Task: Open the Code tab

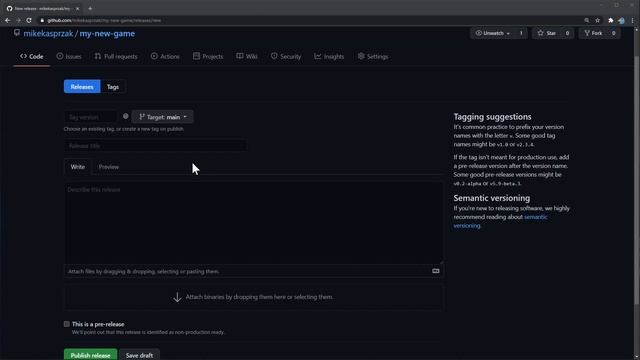Action: [32, 56]
